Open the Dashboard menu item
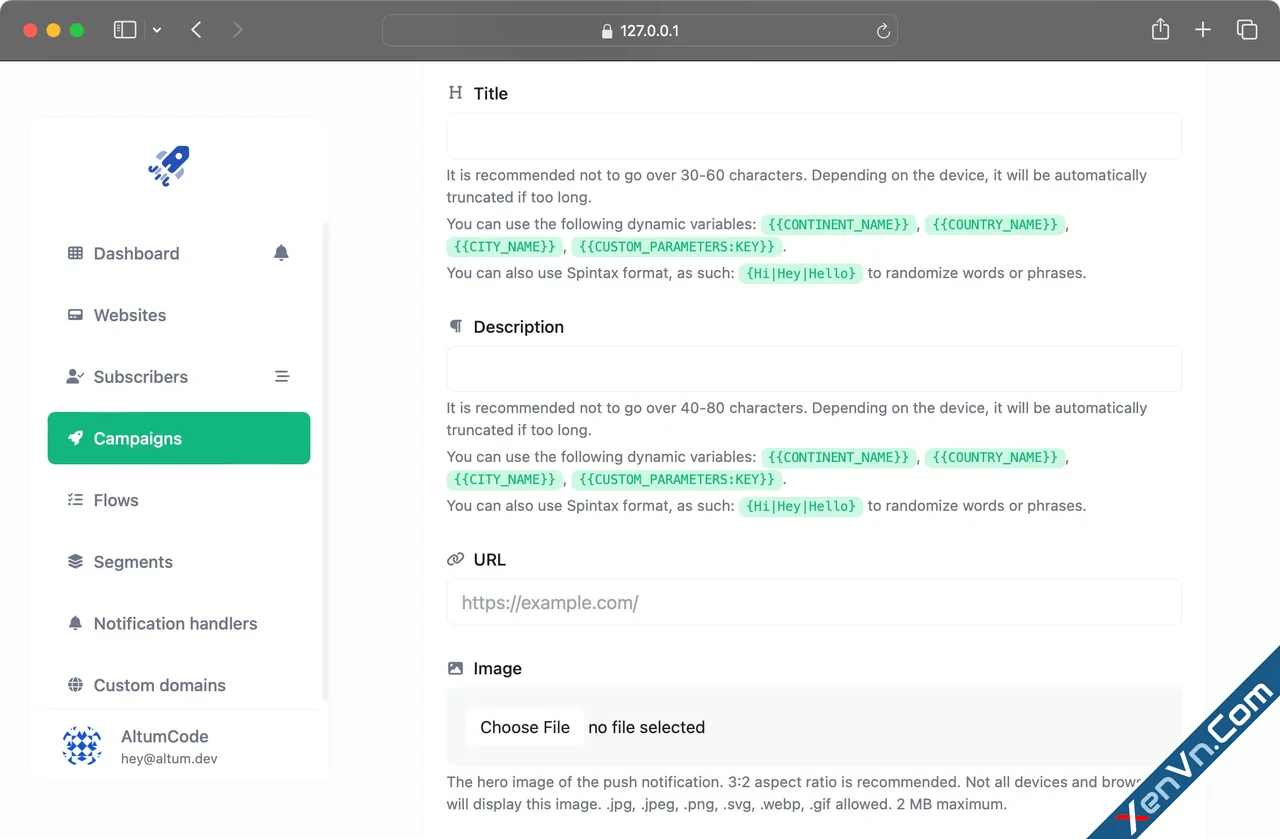The image size is (1280, 839). (136, 254)
